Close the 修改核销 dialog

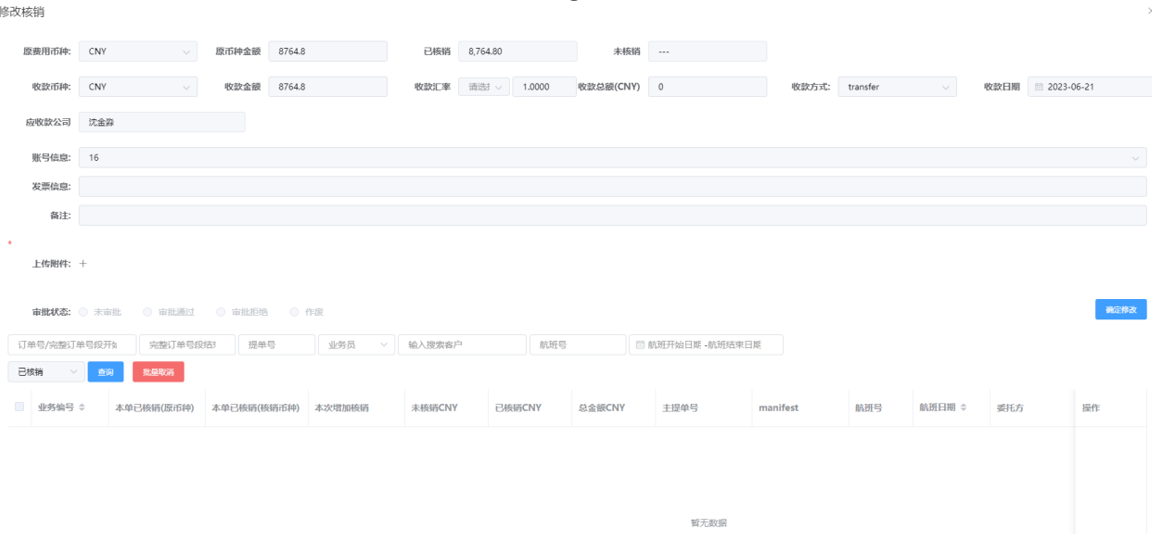1148,12
